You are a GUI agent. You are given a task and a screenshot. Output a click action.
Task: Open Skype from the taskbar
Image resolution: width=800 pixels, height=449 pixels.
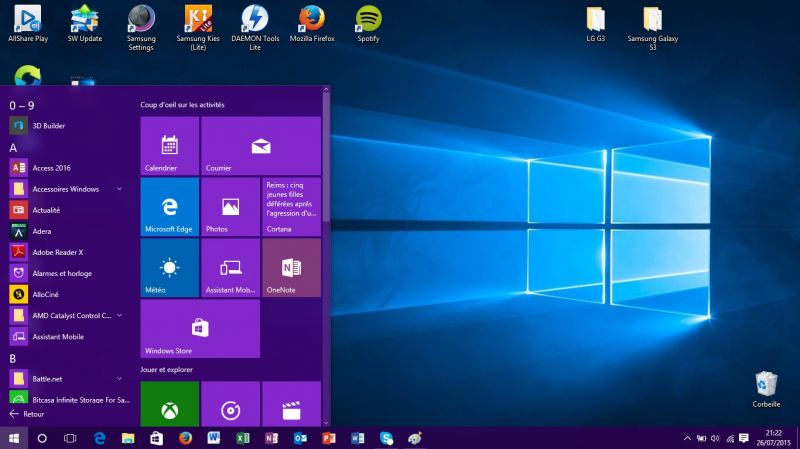tap(386, 438)
